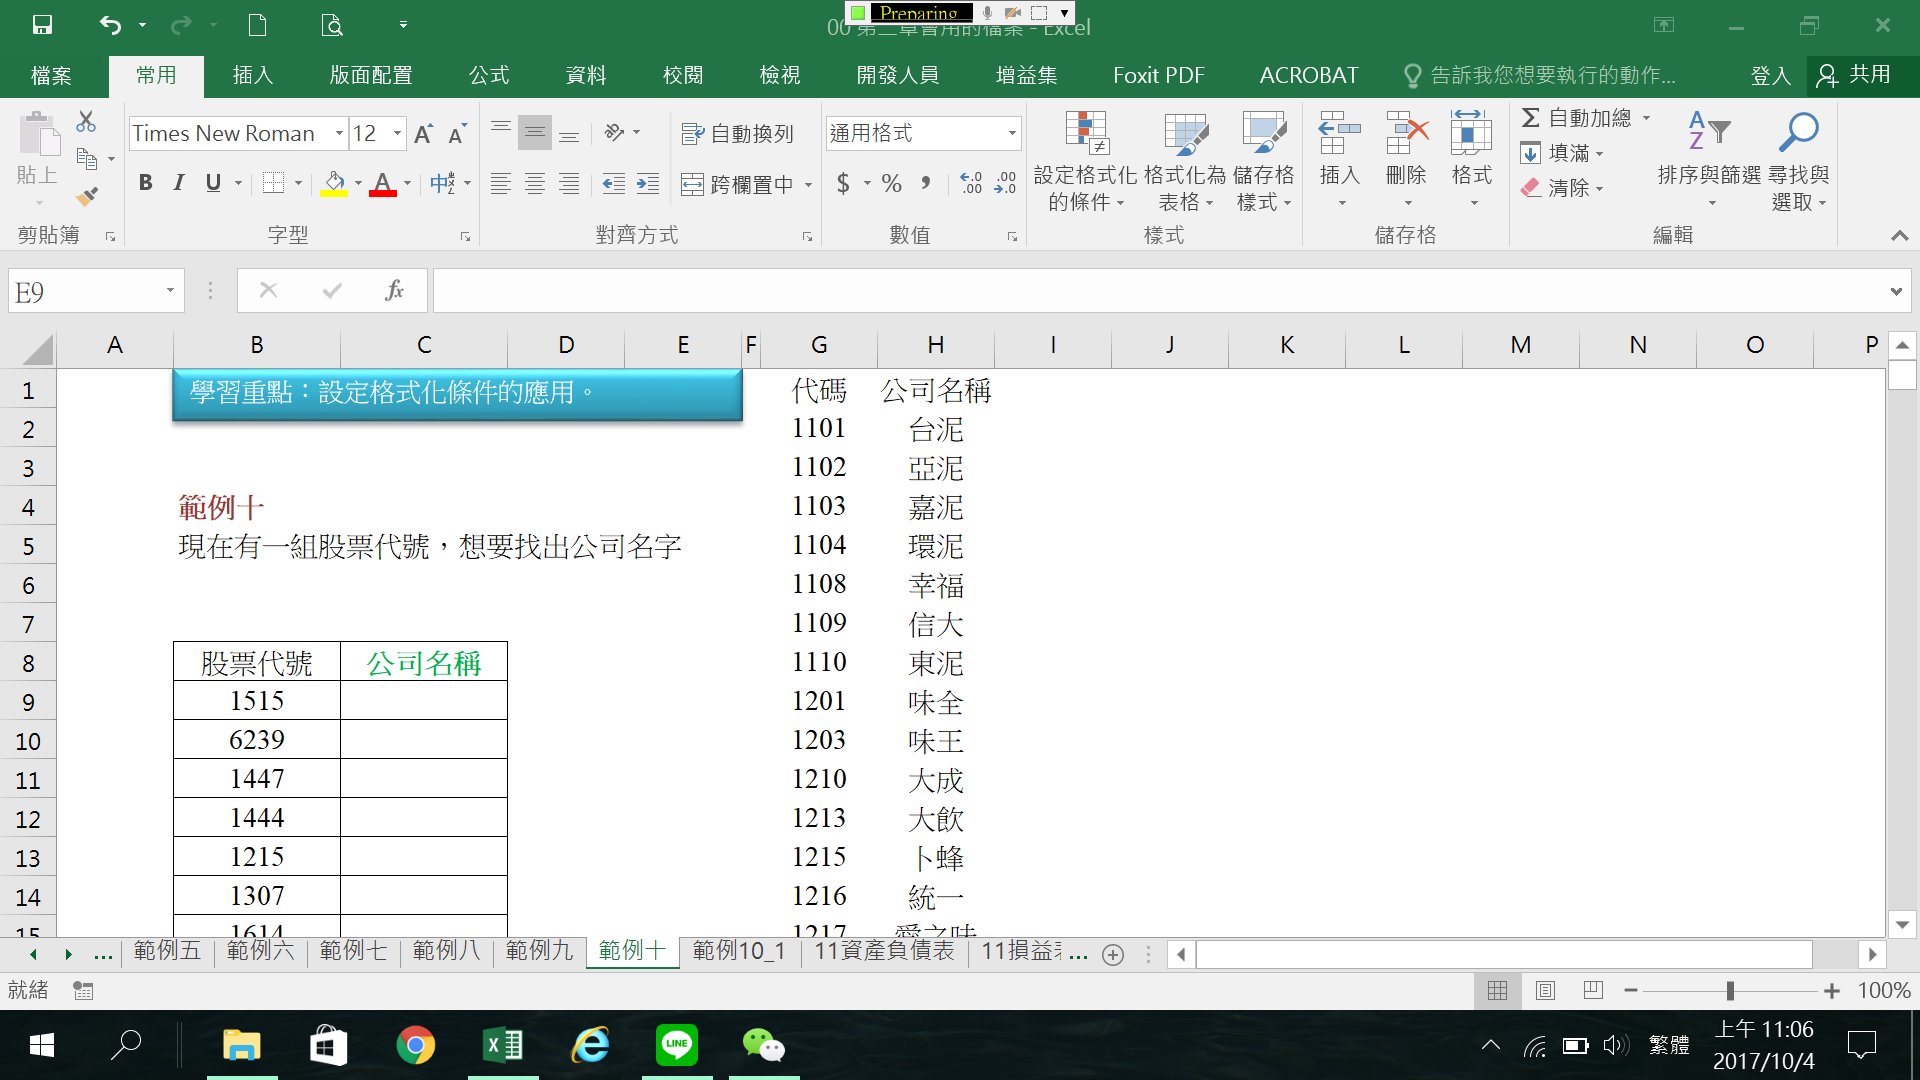Click zoom in plus button

tap(1831, 991)
